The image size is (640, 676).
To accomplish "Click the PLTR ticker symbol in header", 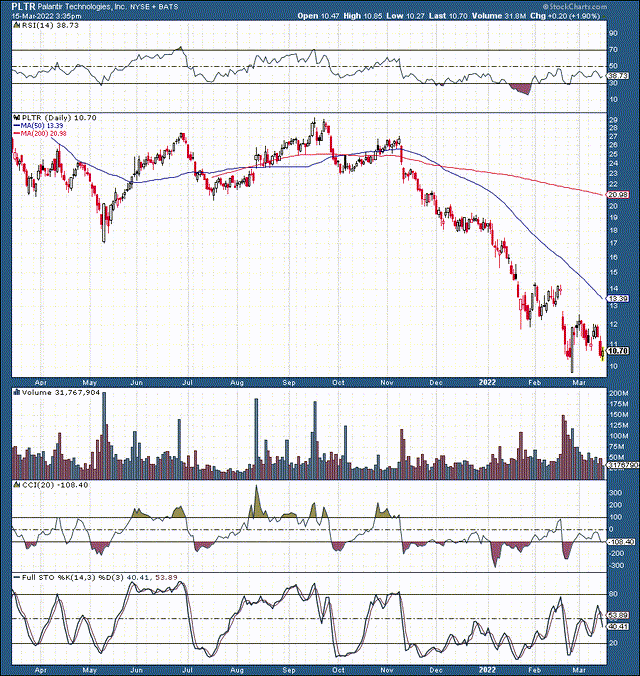I will [23, 7].
